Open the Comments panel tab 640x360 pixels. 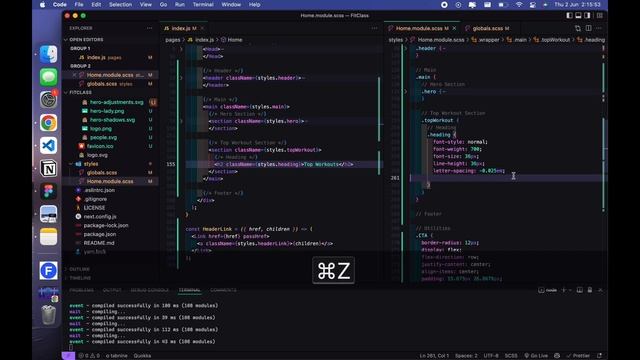[x=223, y=290]
